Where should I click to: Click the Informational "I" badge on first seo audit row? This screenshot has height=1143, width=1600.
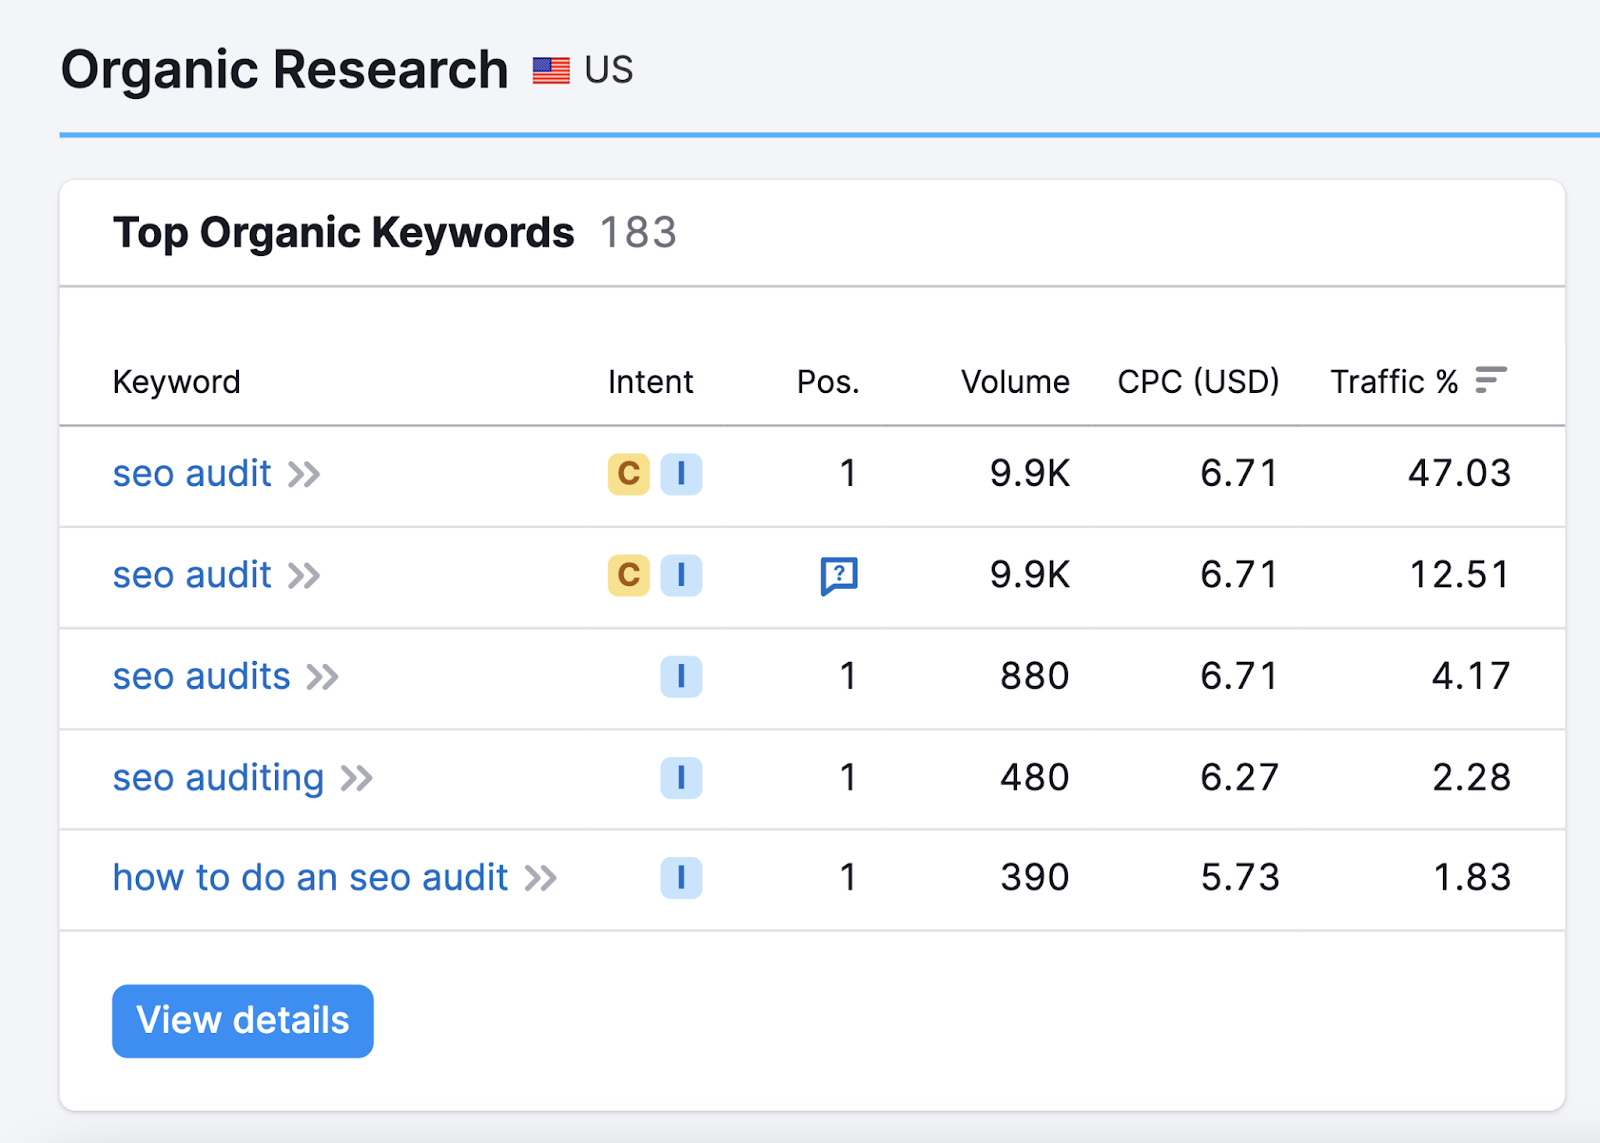click(681, 474)
